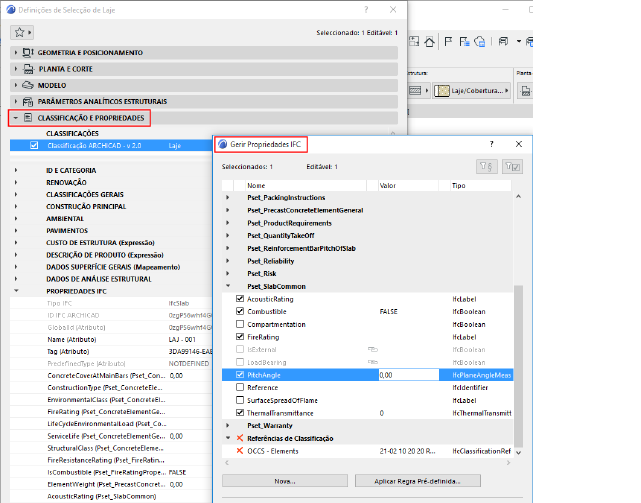Expand Pset_ReinforcementBarPitchOfSlab group
641x503 pixels.
tap(228, 248)
